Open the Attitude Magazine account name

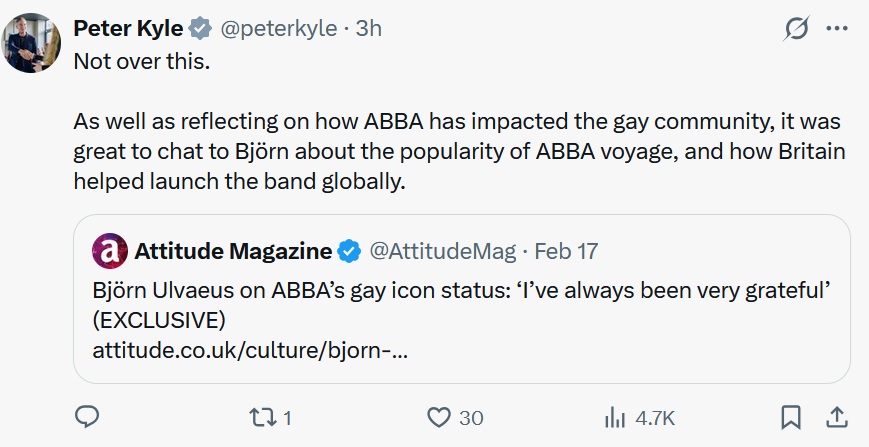coord(232,250)
